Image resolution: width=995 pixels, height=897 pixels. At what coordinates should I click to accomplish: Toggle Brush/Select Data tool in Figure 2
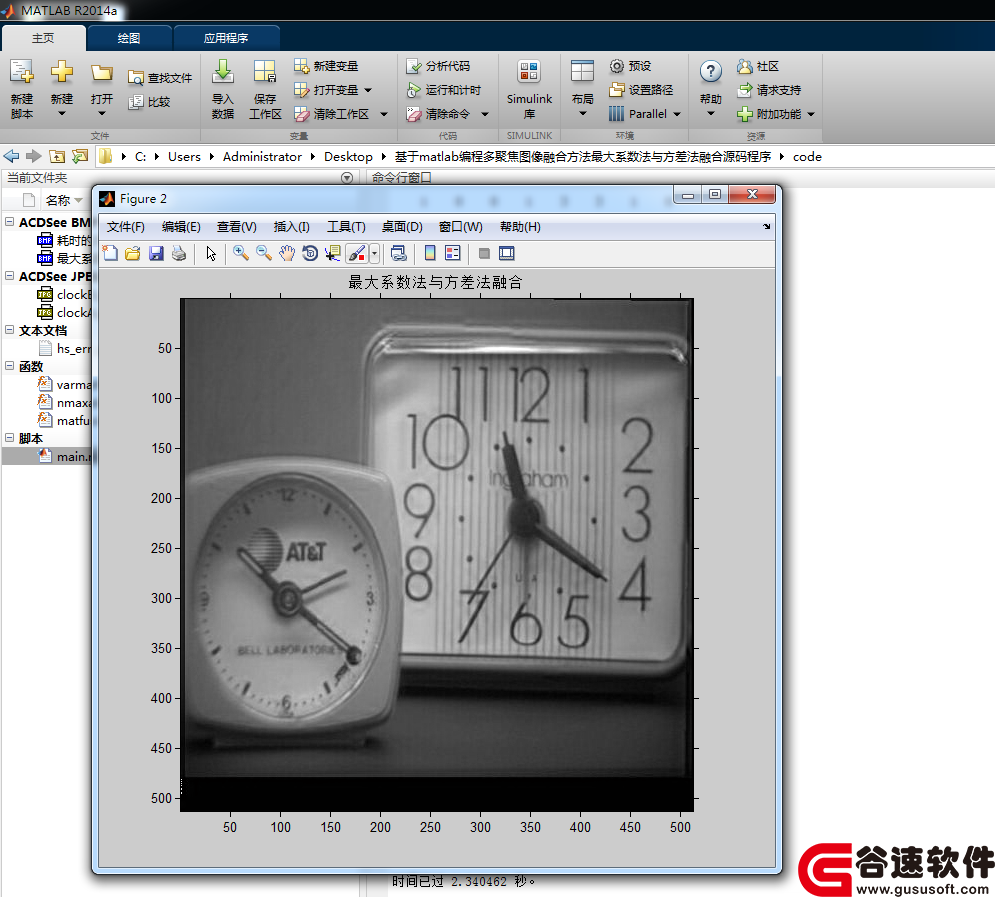click(x=357, y=253)
